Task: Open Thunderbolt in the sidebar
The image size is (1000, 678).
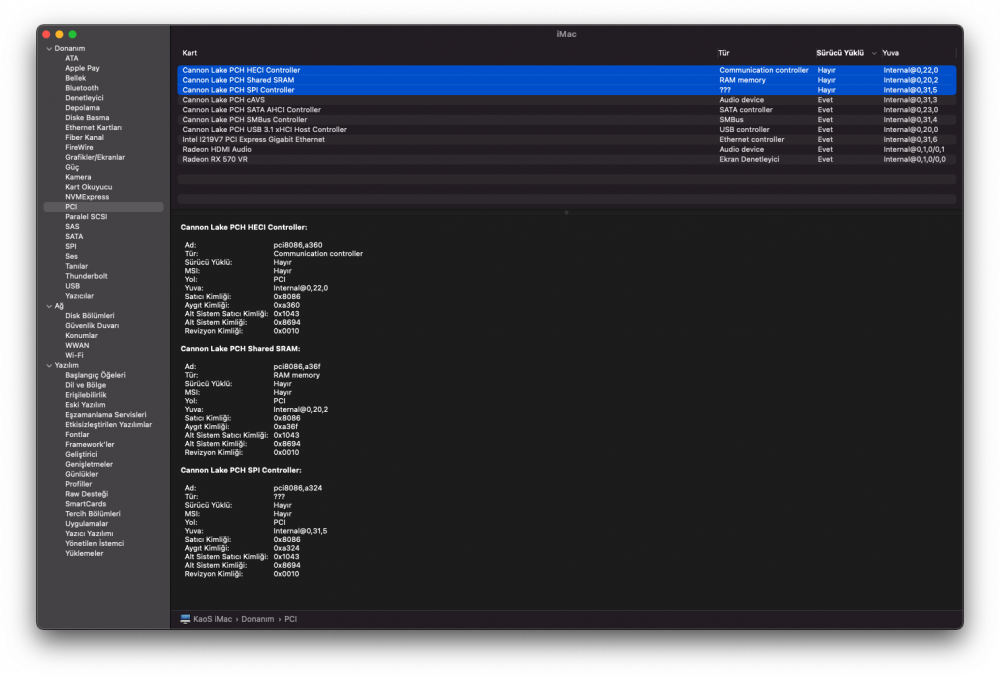Action: [86, 276]
